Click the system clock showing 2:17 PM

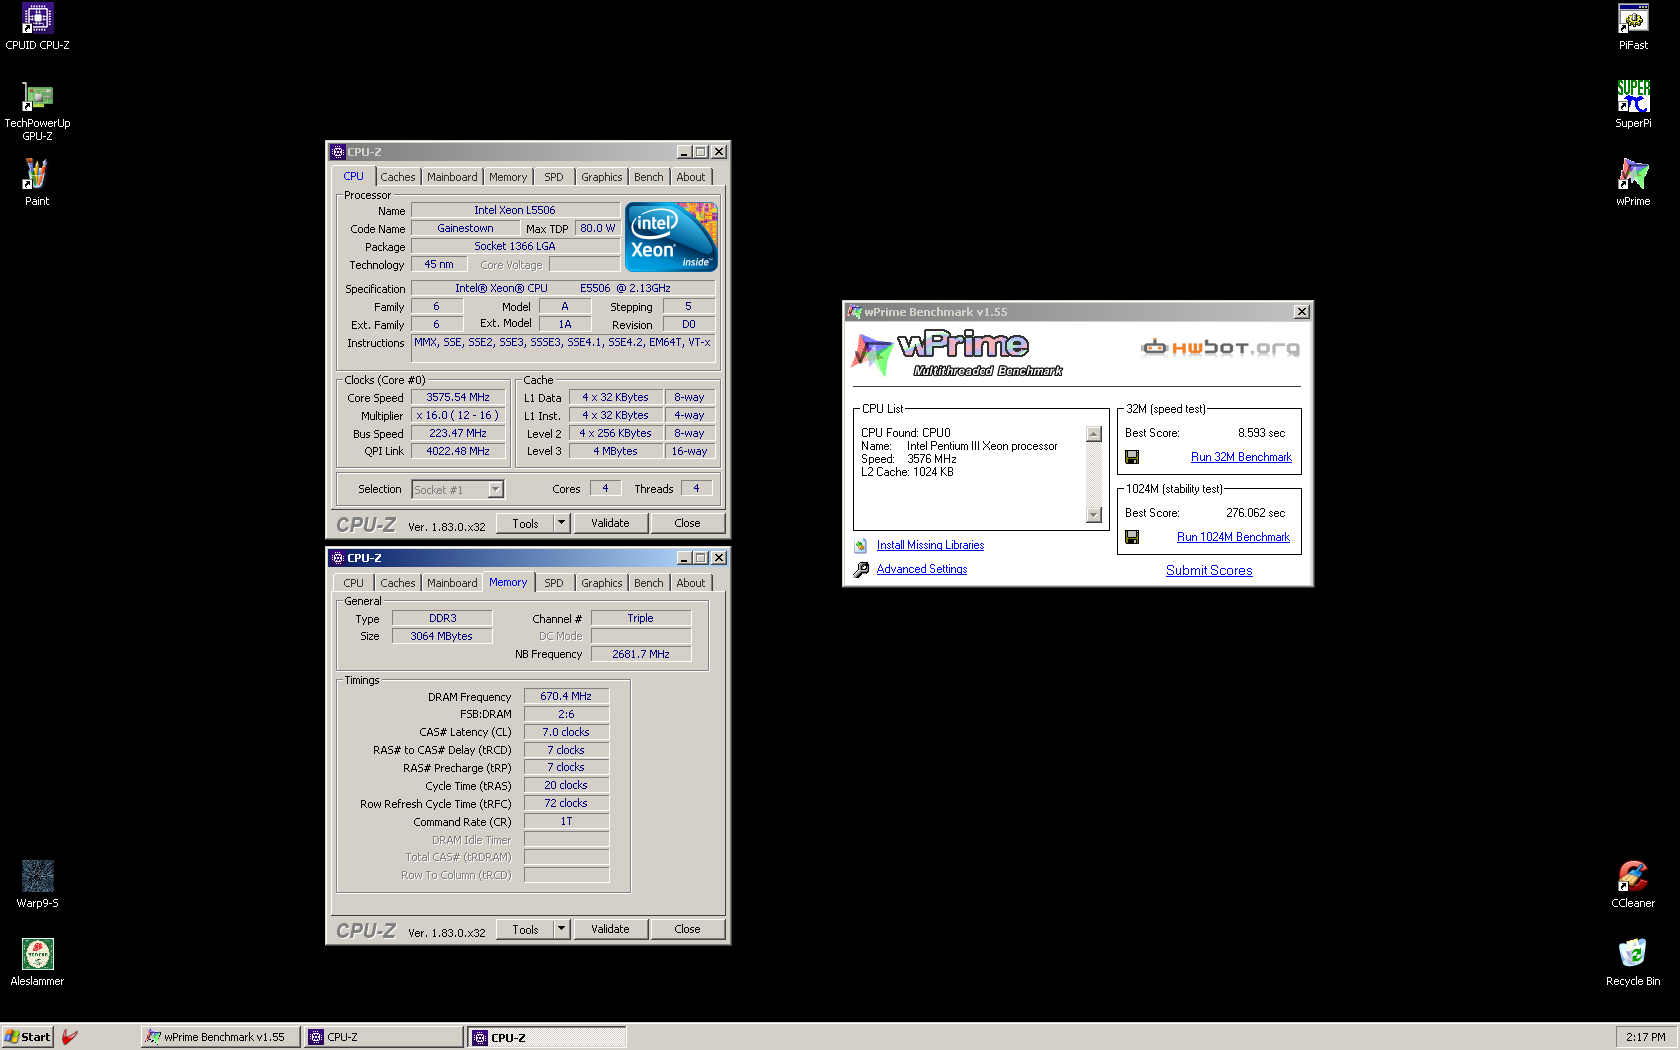click(1645, 1037)
